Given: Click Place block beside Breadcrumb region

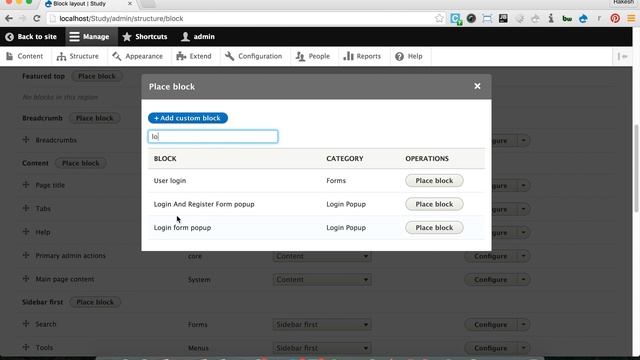Looking at the screenshot, I should [94, 118].
